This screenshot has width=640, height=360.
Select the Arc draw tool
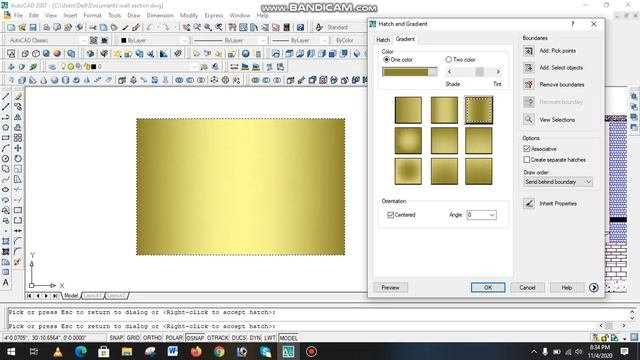6,148
